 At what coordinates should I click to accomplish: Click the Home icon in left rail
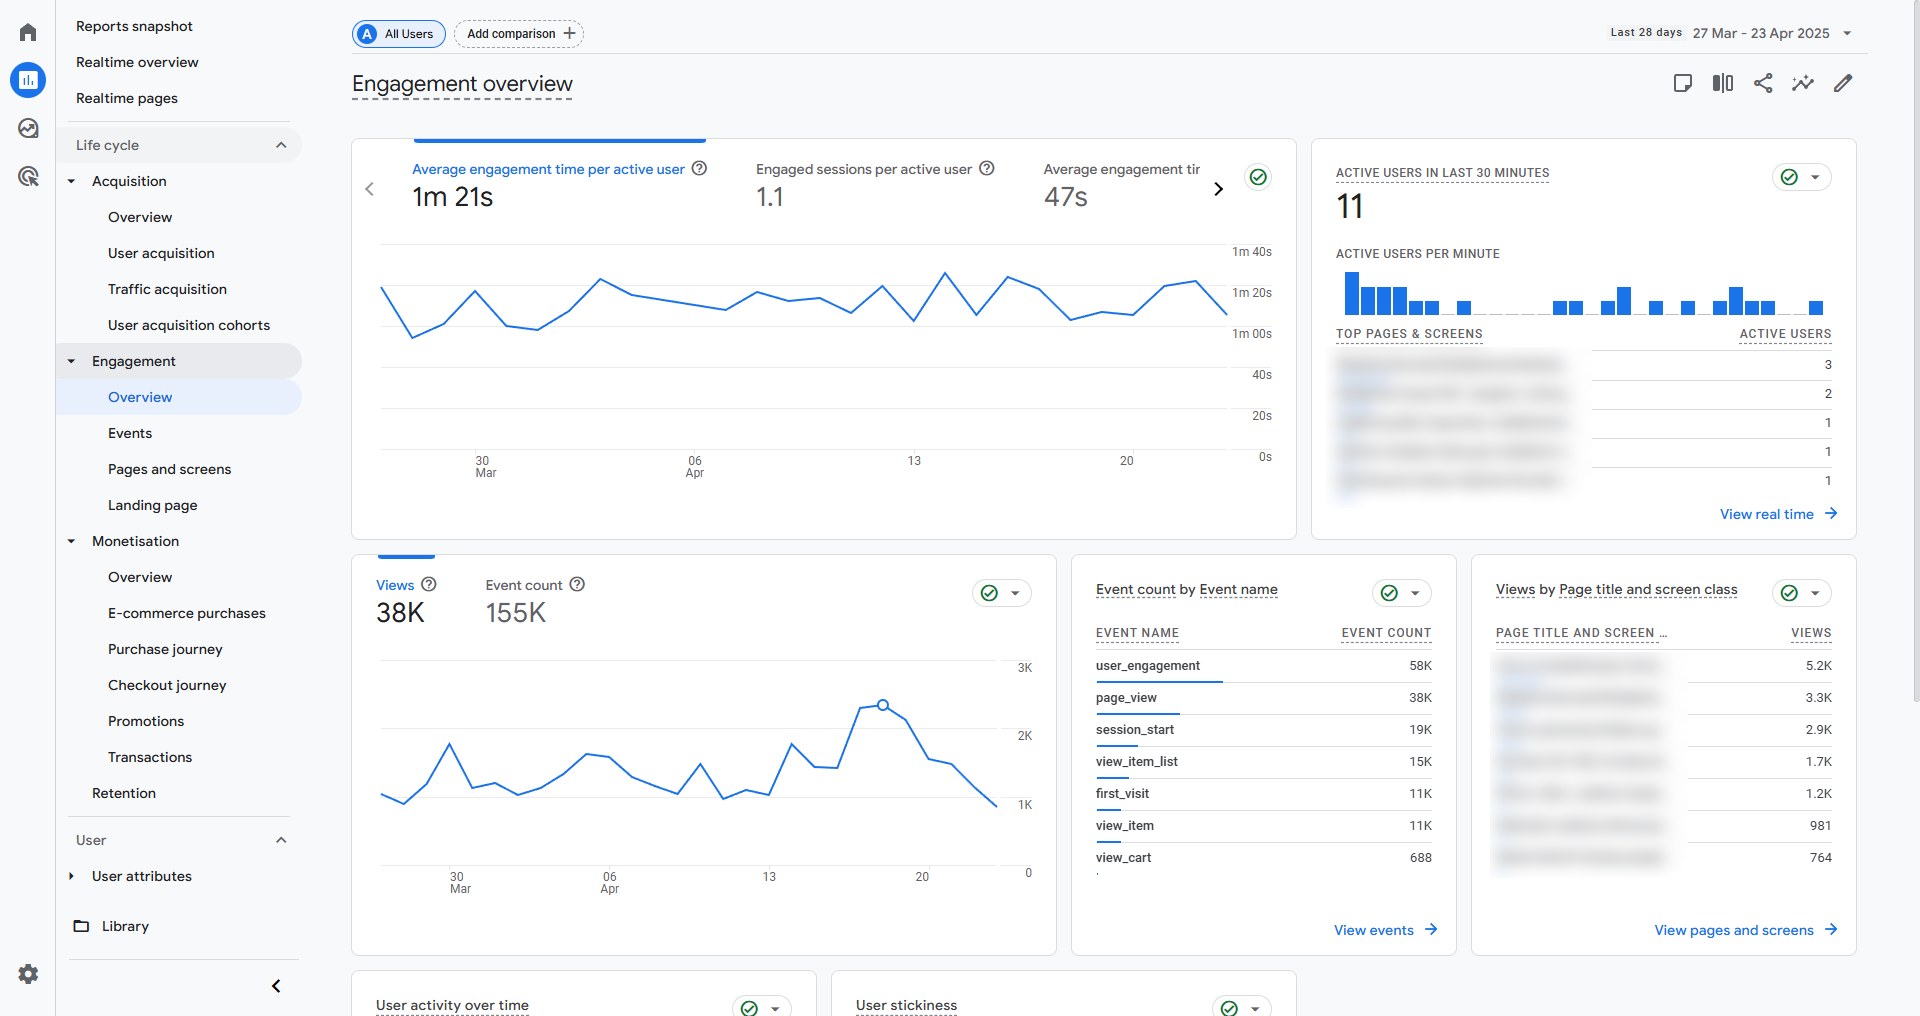28,32
